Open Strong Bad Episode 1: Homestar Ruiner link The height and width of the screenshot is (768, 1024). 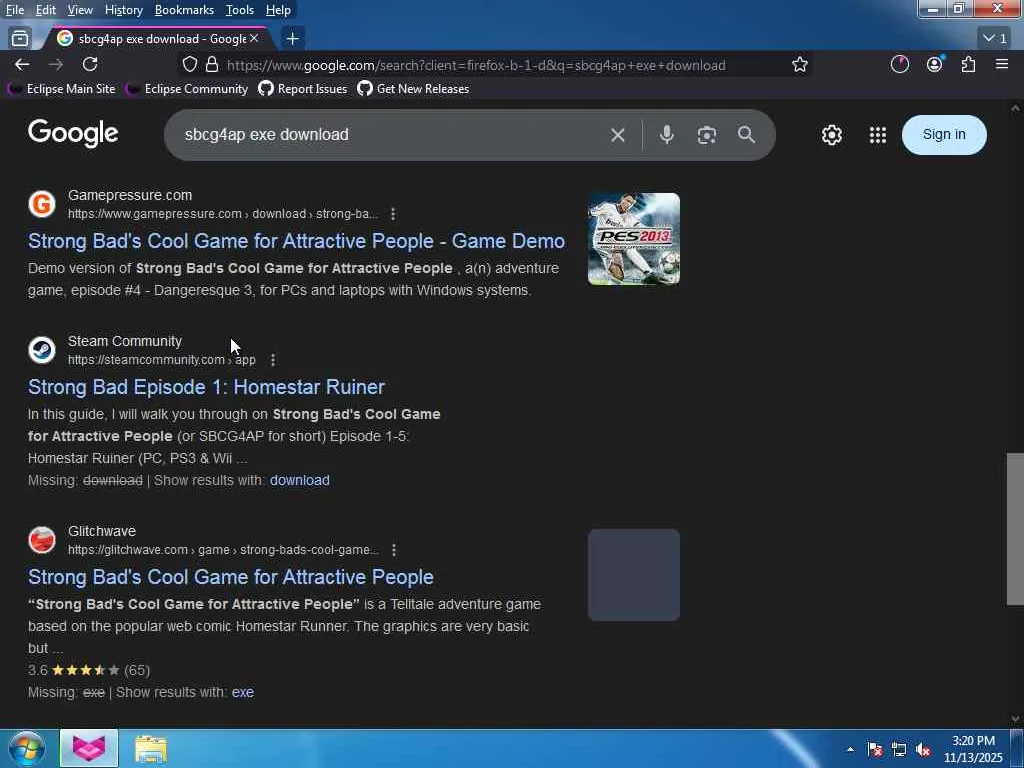point(206,387)
